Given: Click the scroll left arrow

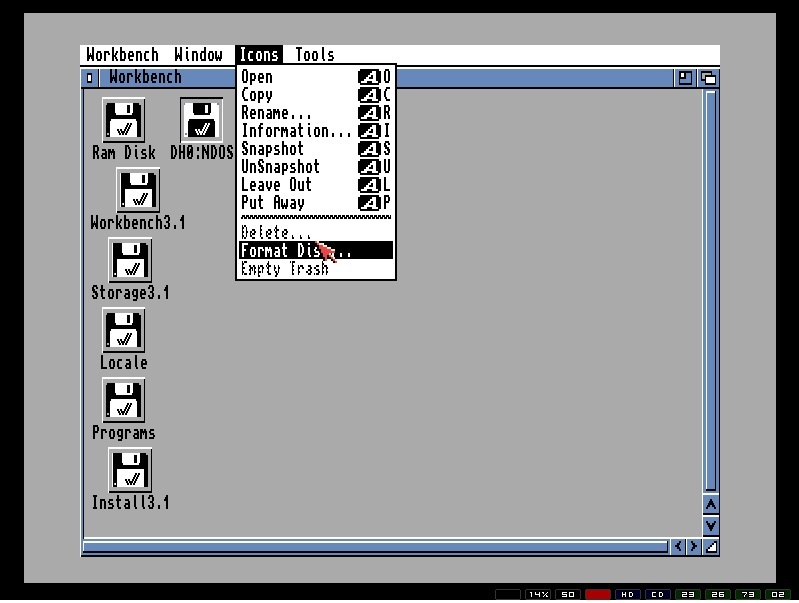Looking at the screenshot, I should 678,547.
